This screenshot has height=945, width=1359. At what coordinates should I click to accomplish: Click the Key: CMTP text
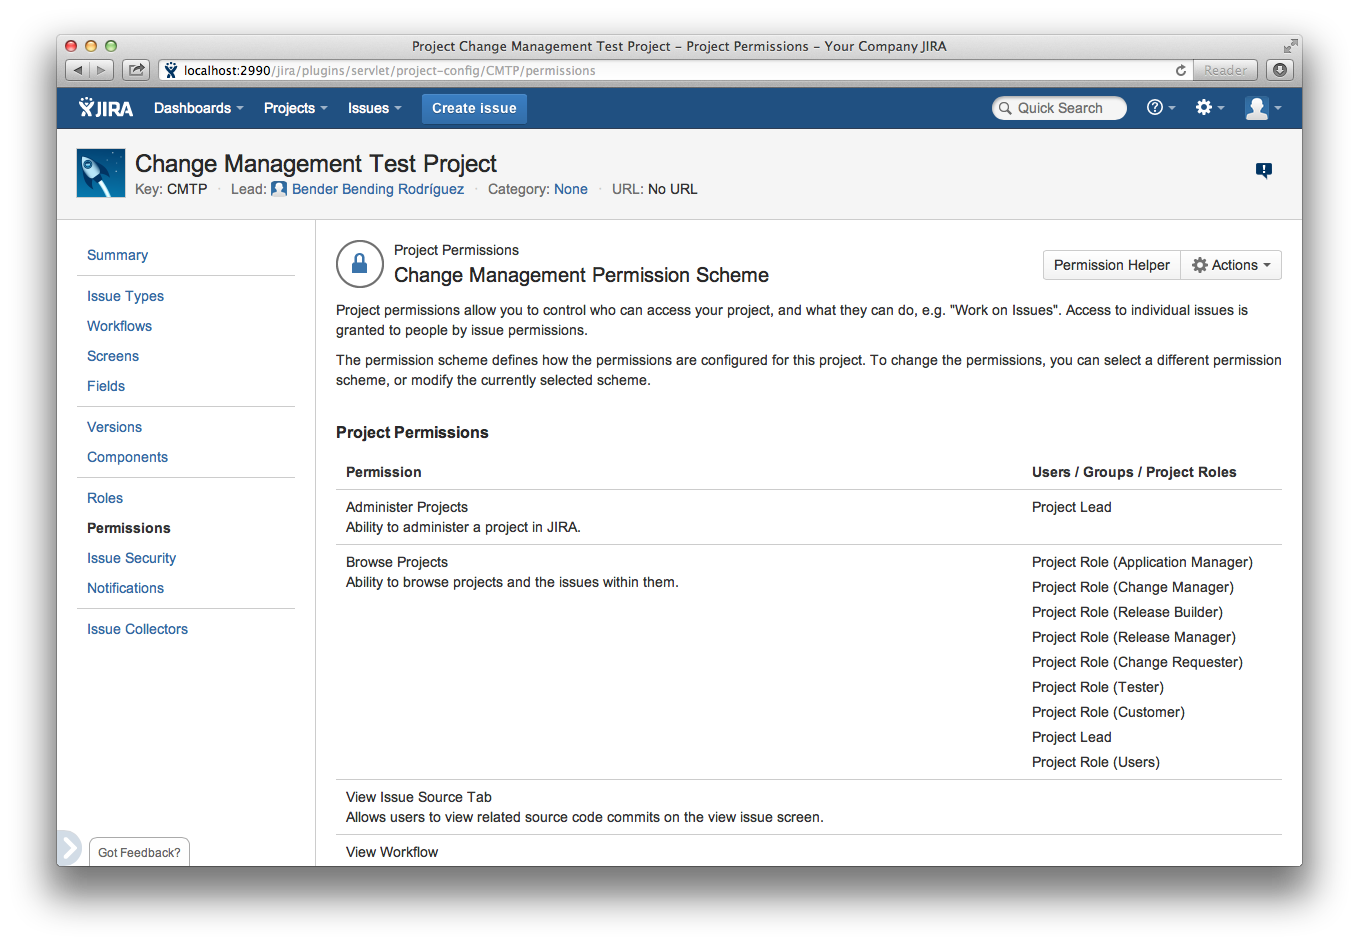pyautogui.click(x=171, y=189)
